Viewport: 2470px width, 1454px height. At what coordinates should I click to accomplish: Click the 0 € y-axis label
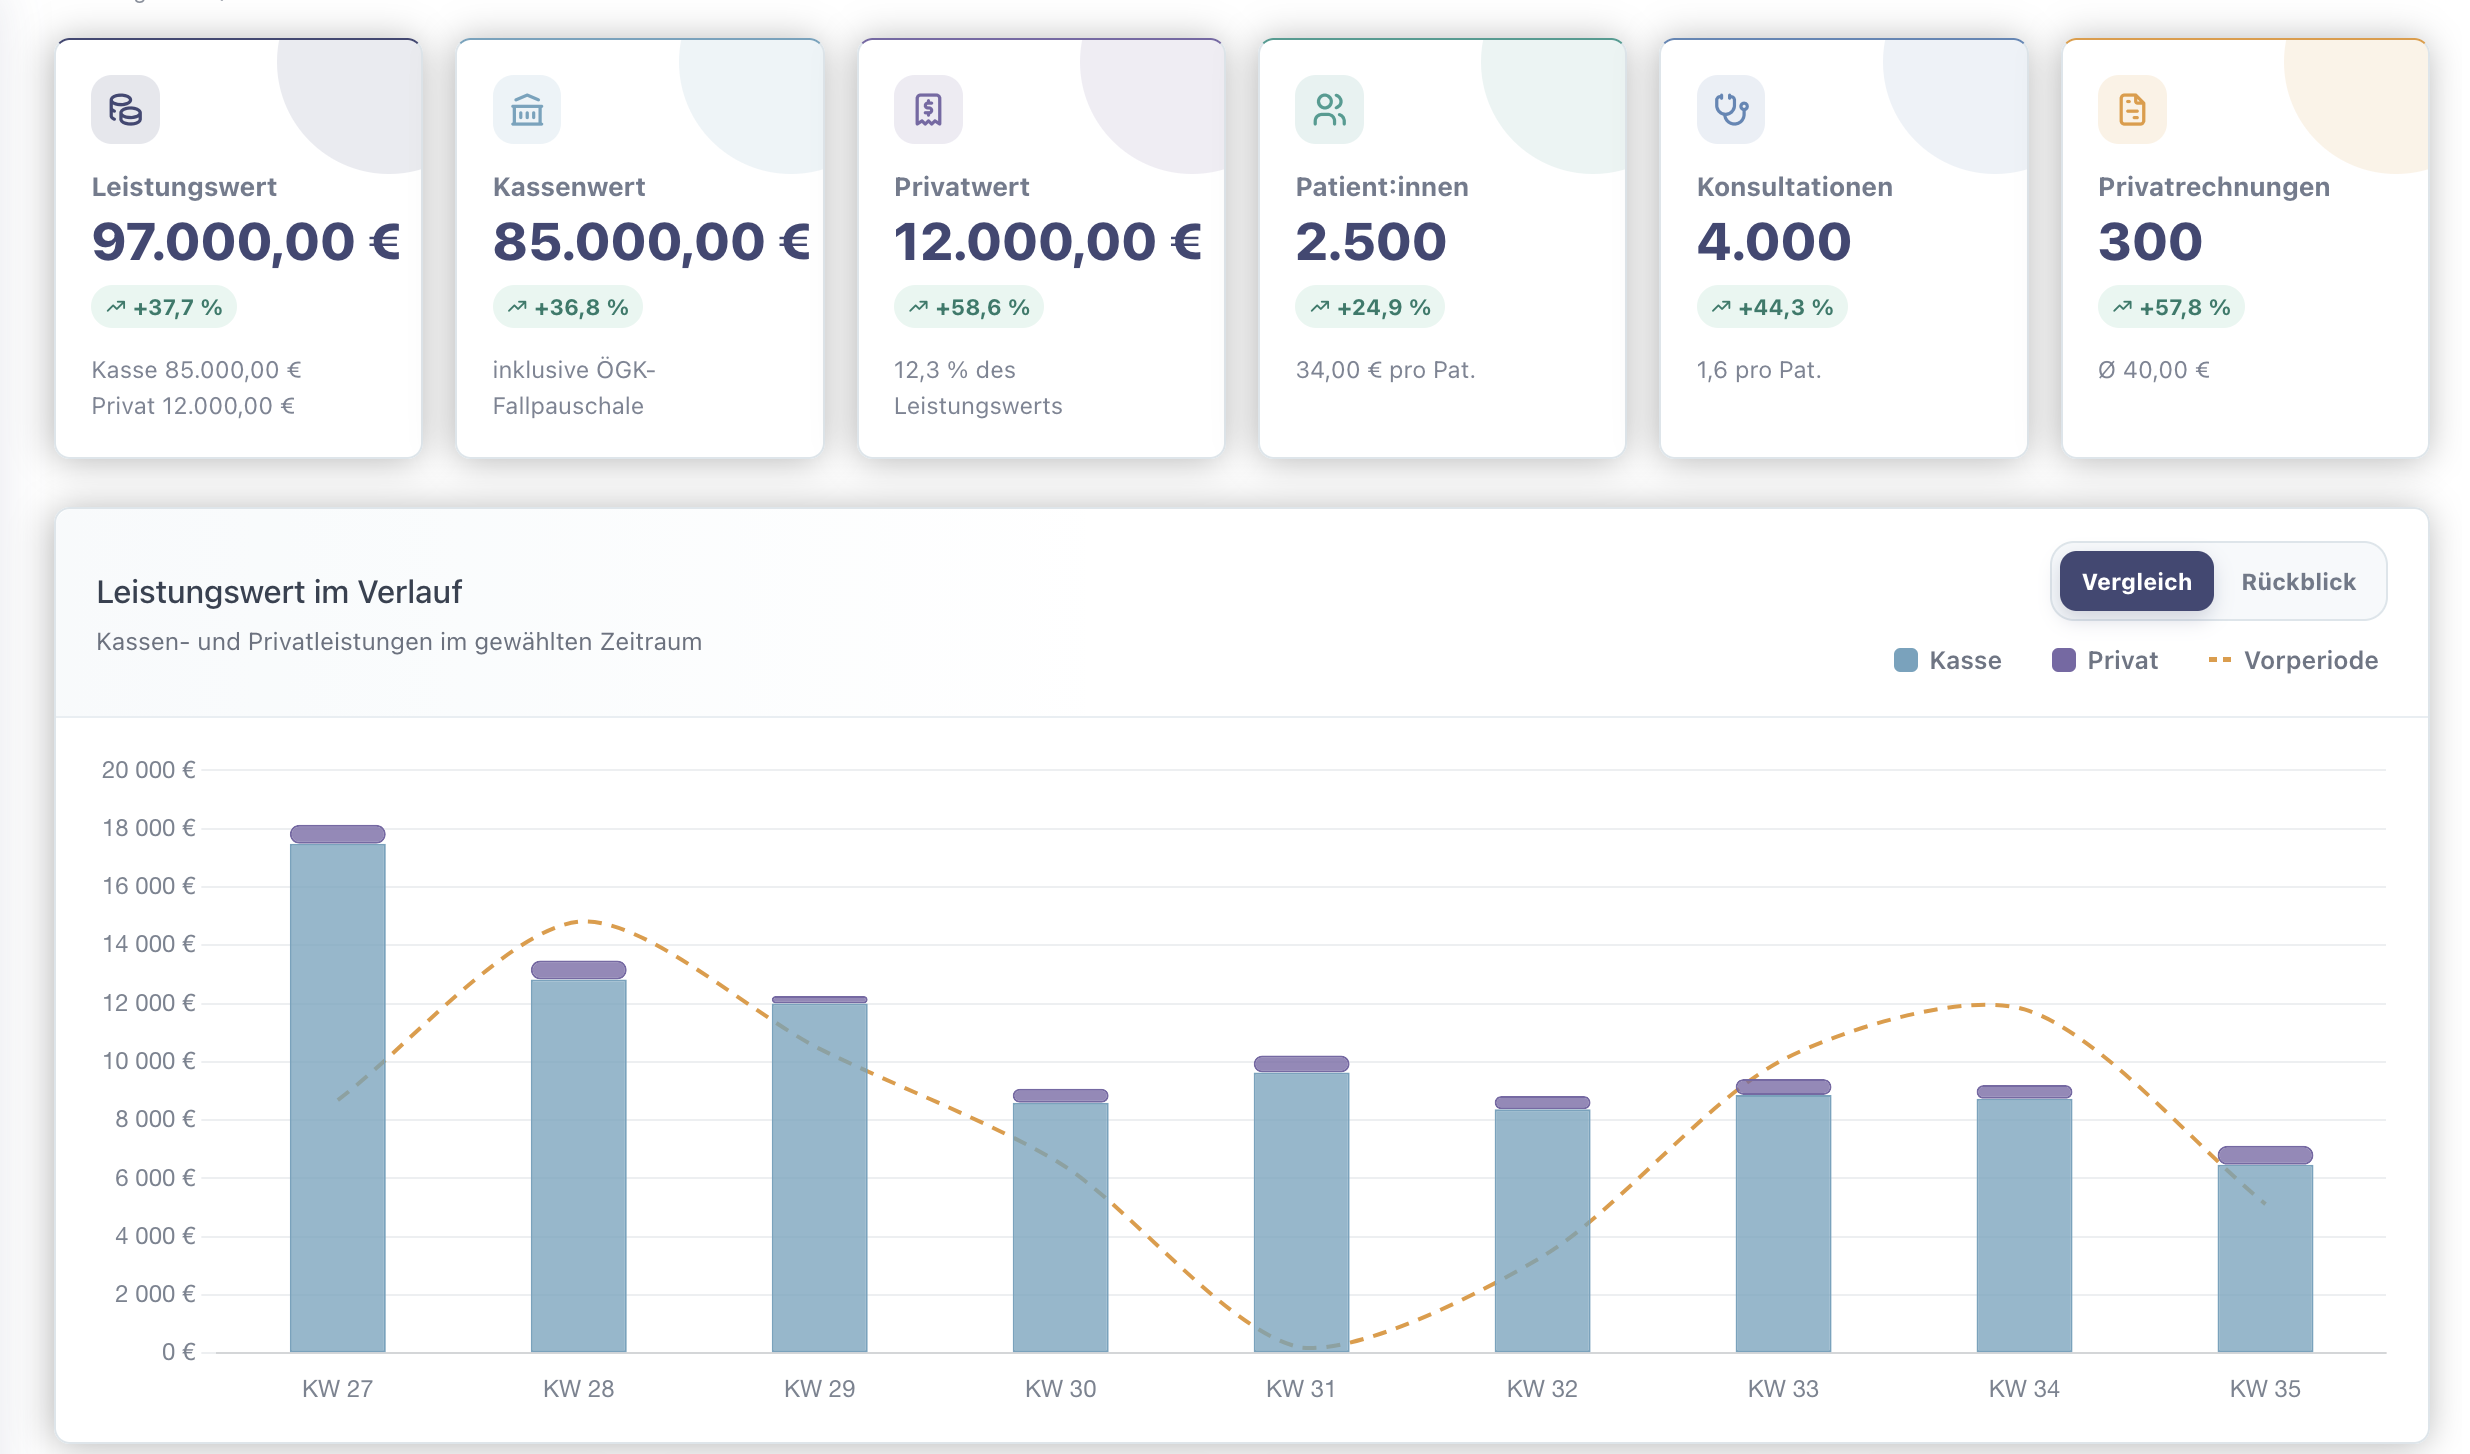[x=178, y=1352]
